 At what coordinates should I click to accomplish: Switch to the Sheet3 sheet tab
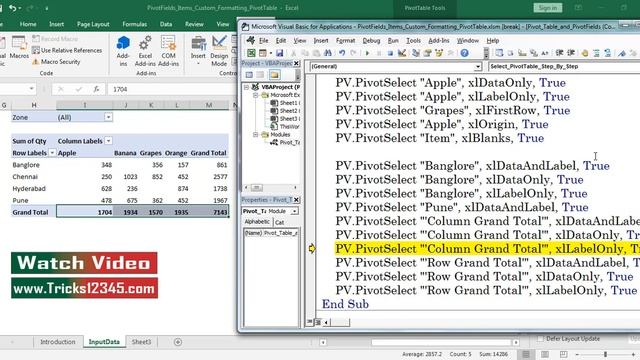(x=141, y=342)
